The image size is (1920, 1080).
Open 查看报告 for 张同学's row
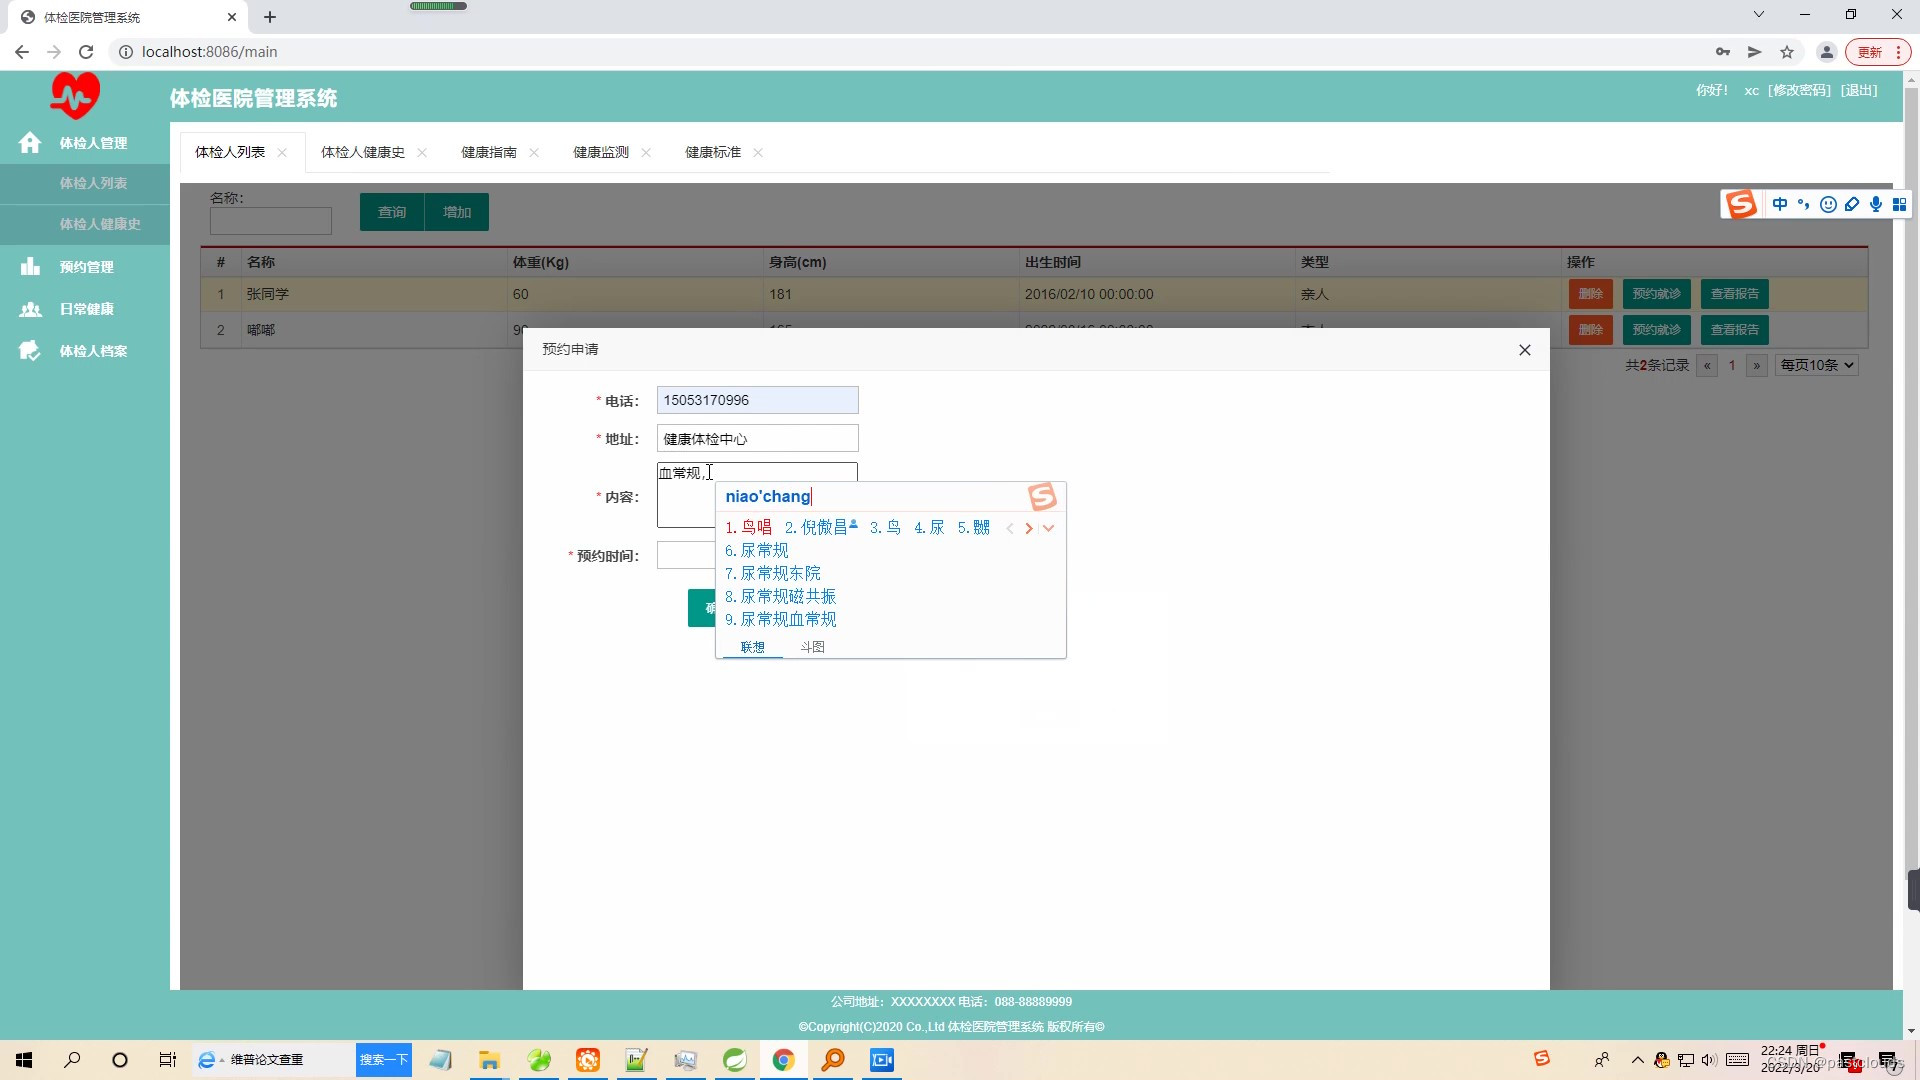[x=1733, y=293]
